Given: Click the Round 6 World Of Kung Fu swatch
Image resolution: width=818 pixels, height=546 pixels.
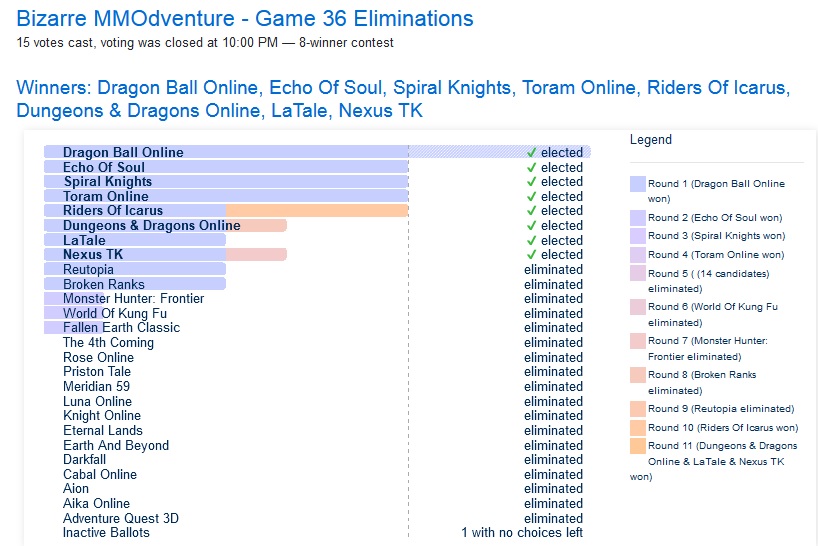Looking at the screenshot, I should (x=637, y=307).
